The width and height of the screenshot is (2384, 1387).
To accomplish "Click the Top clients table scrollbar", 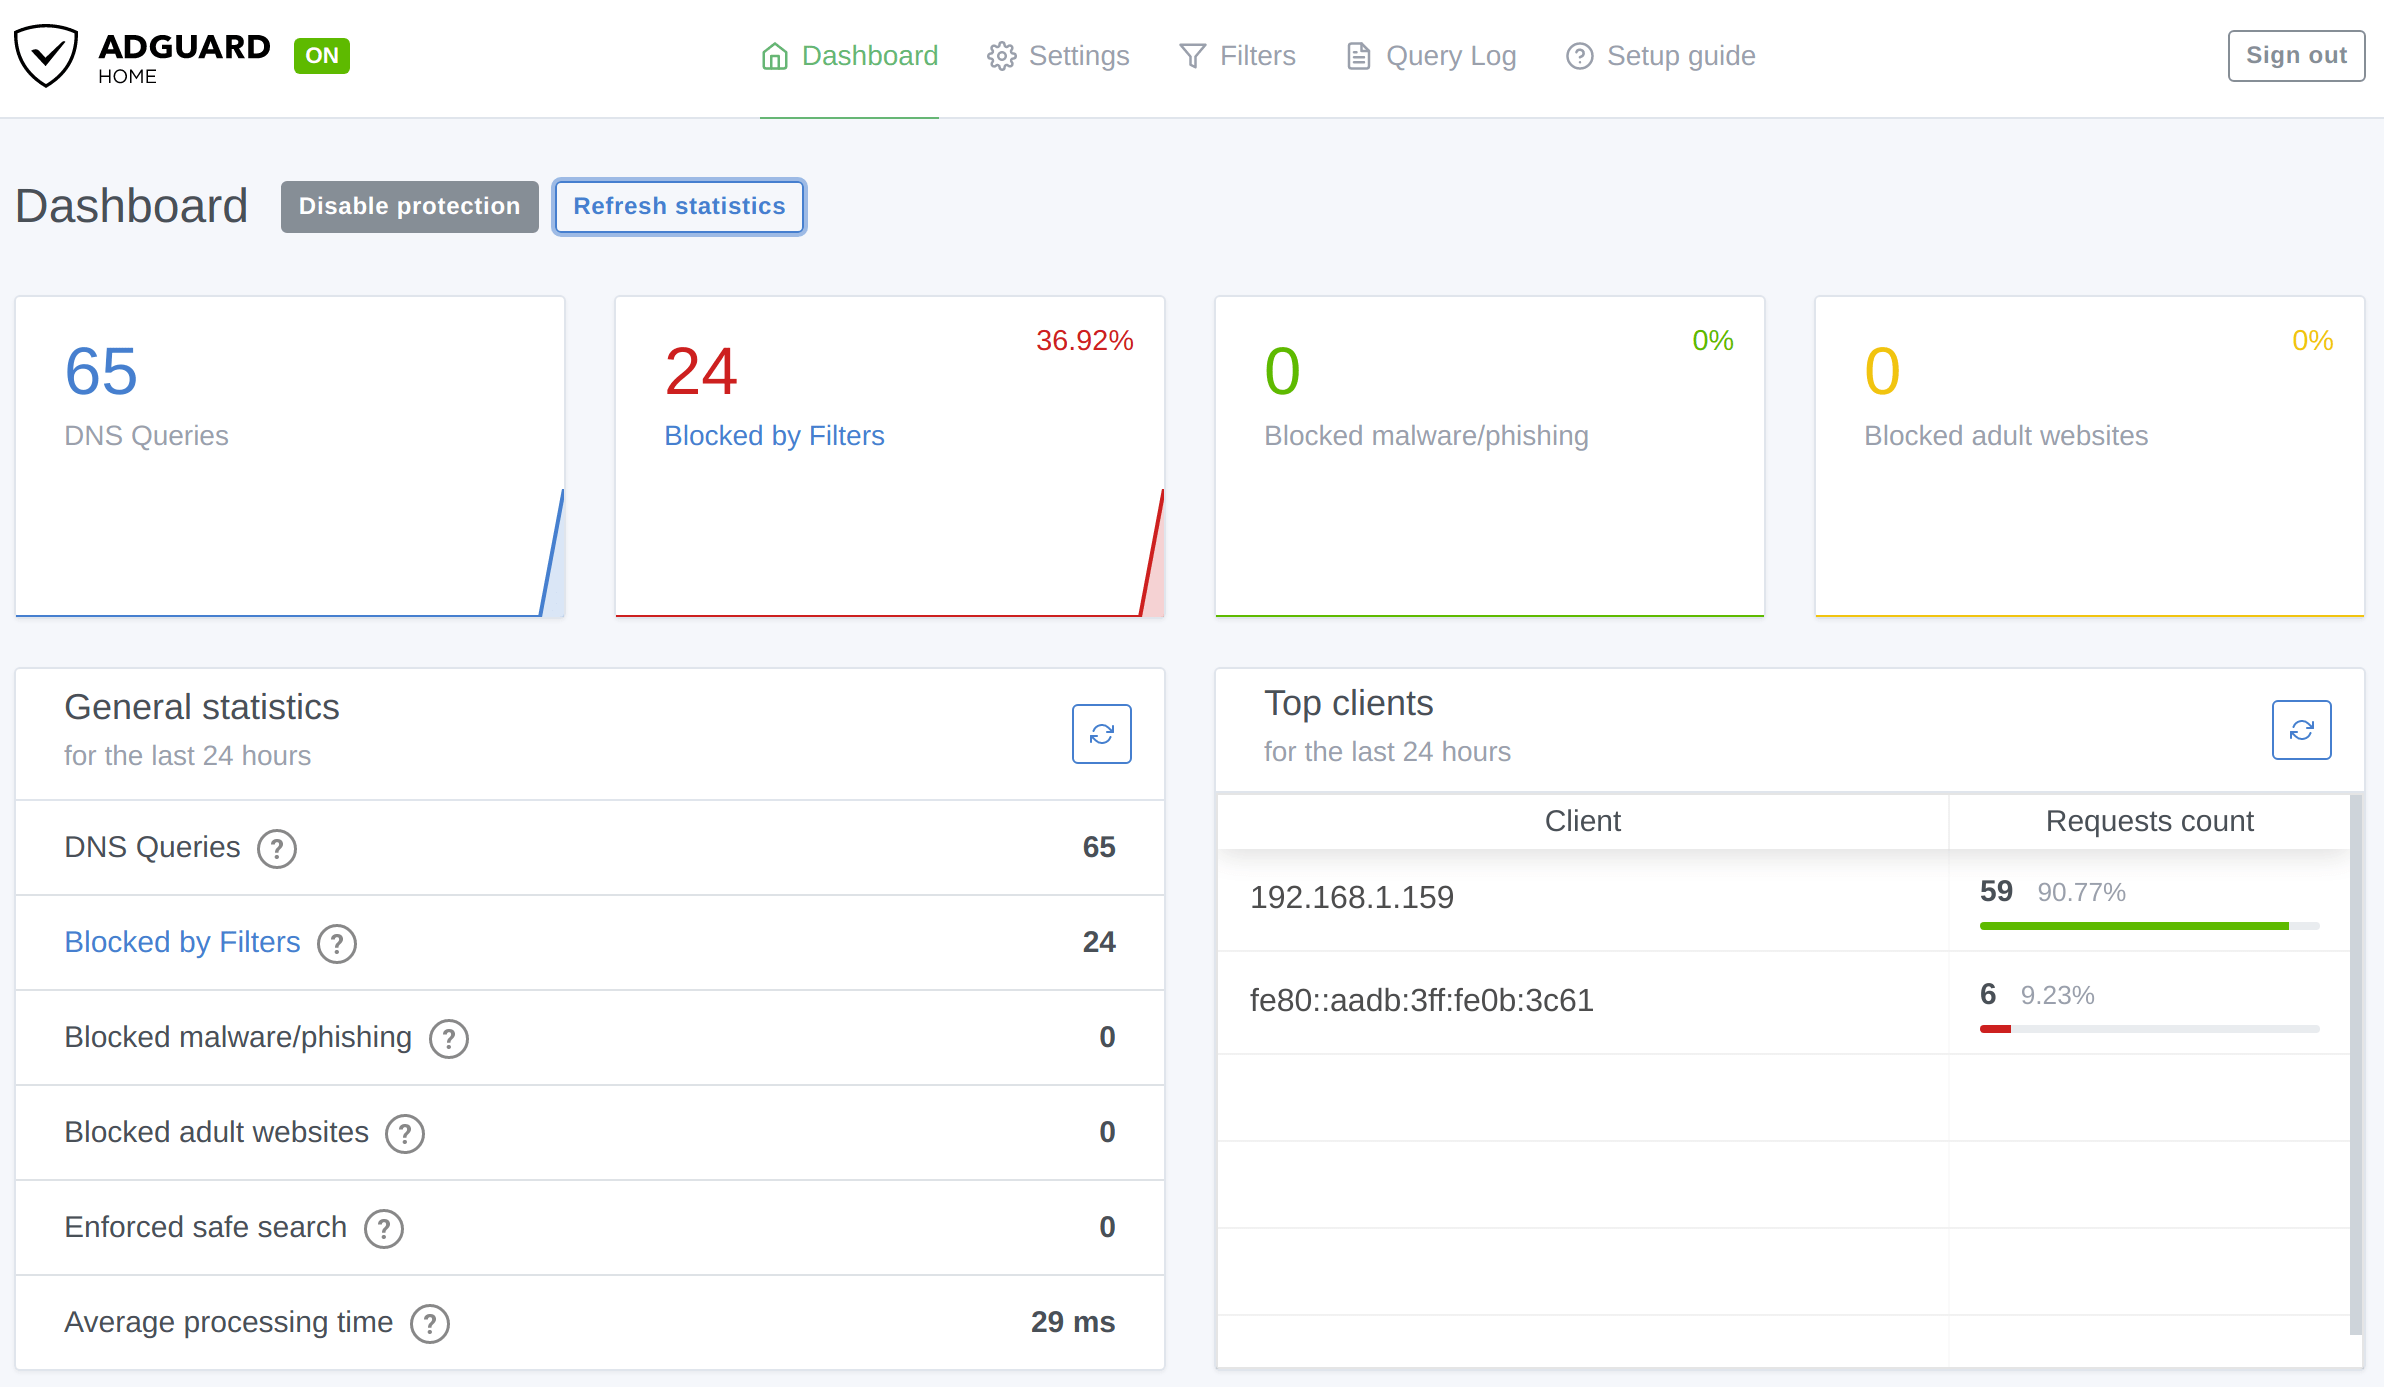I will click(x=2356, y=1064).
